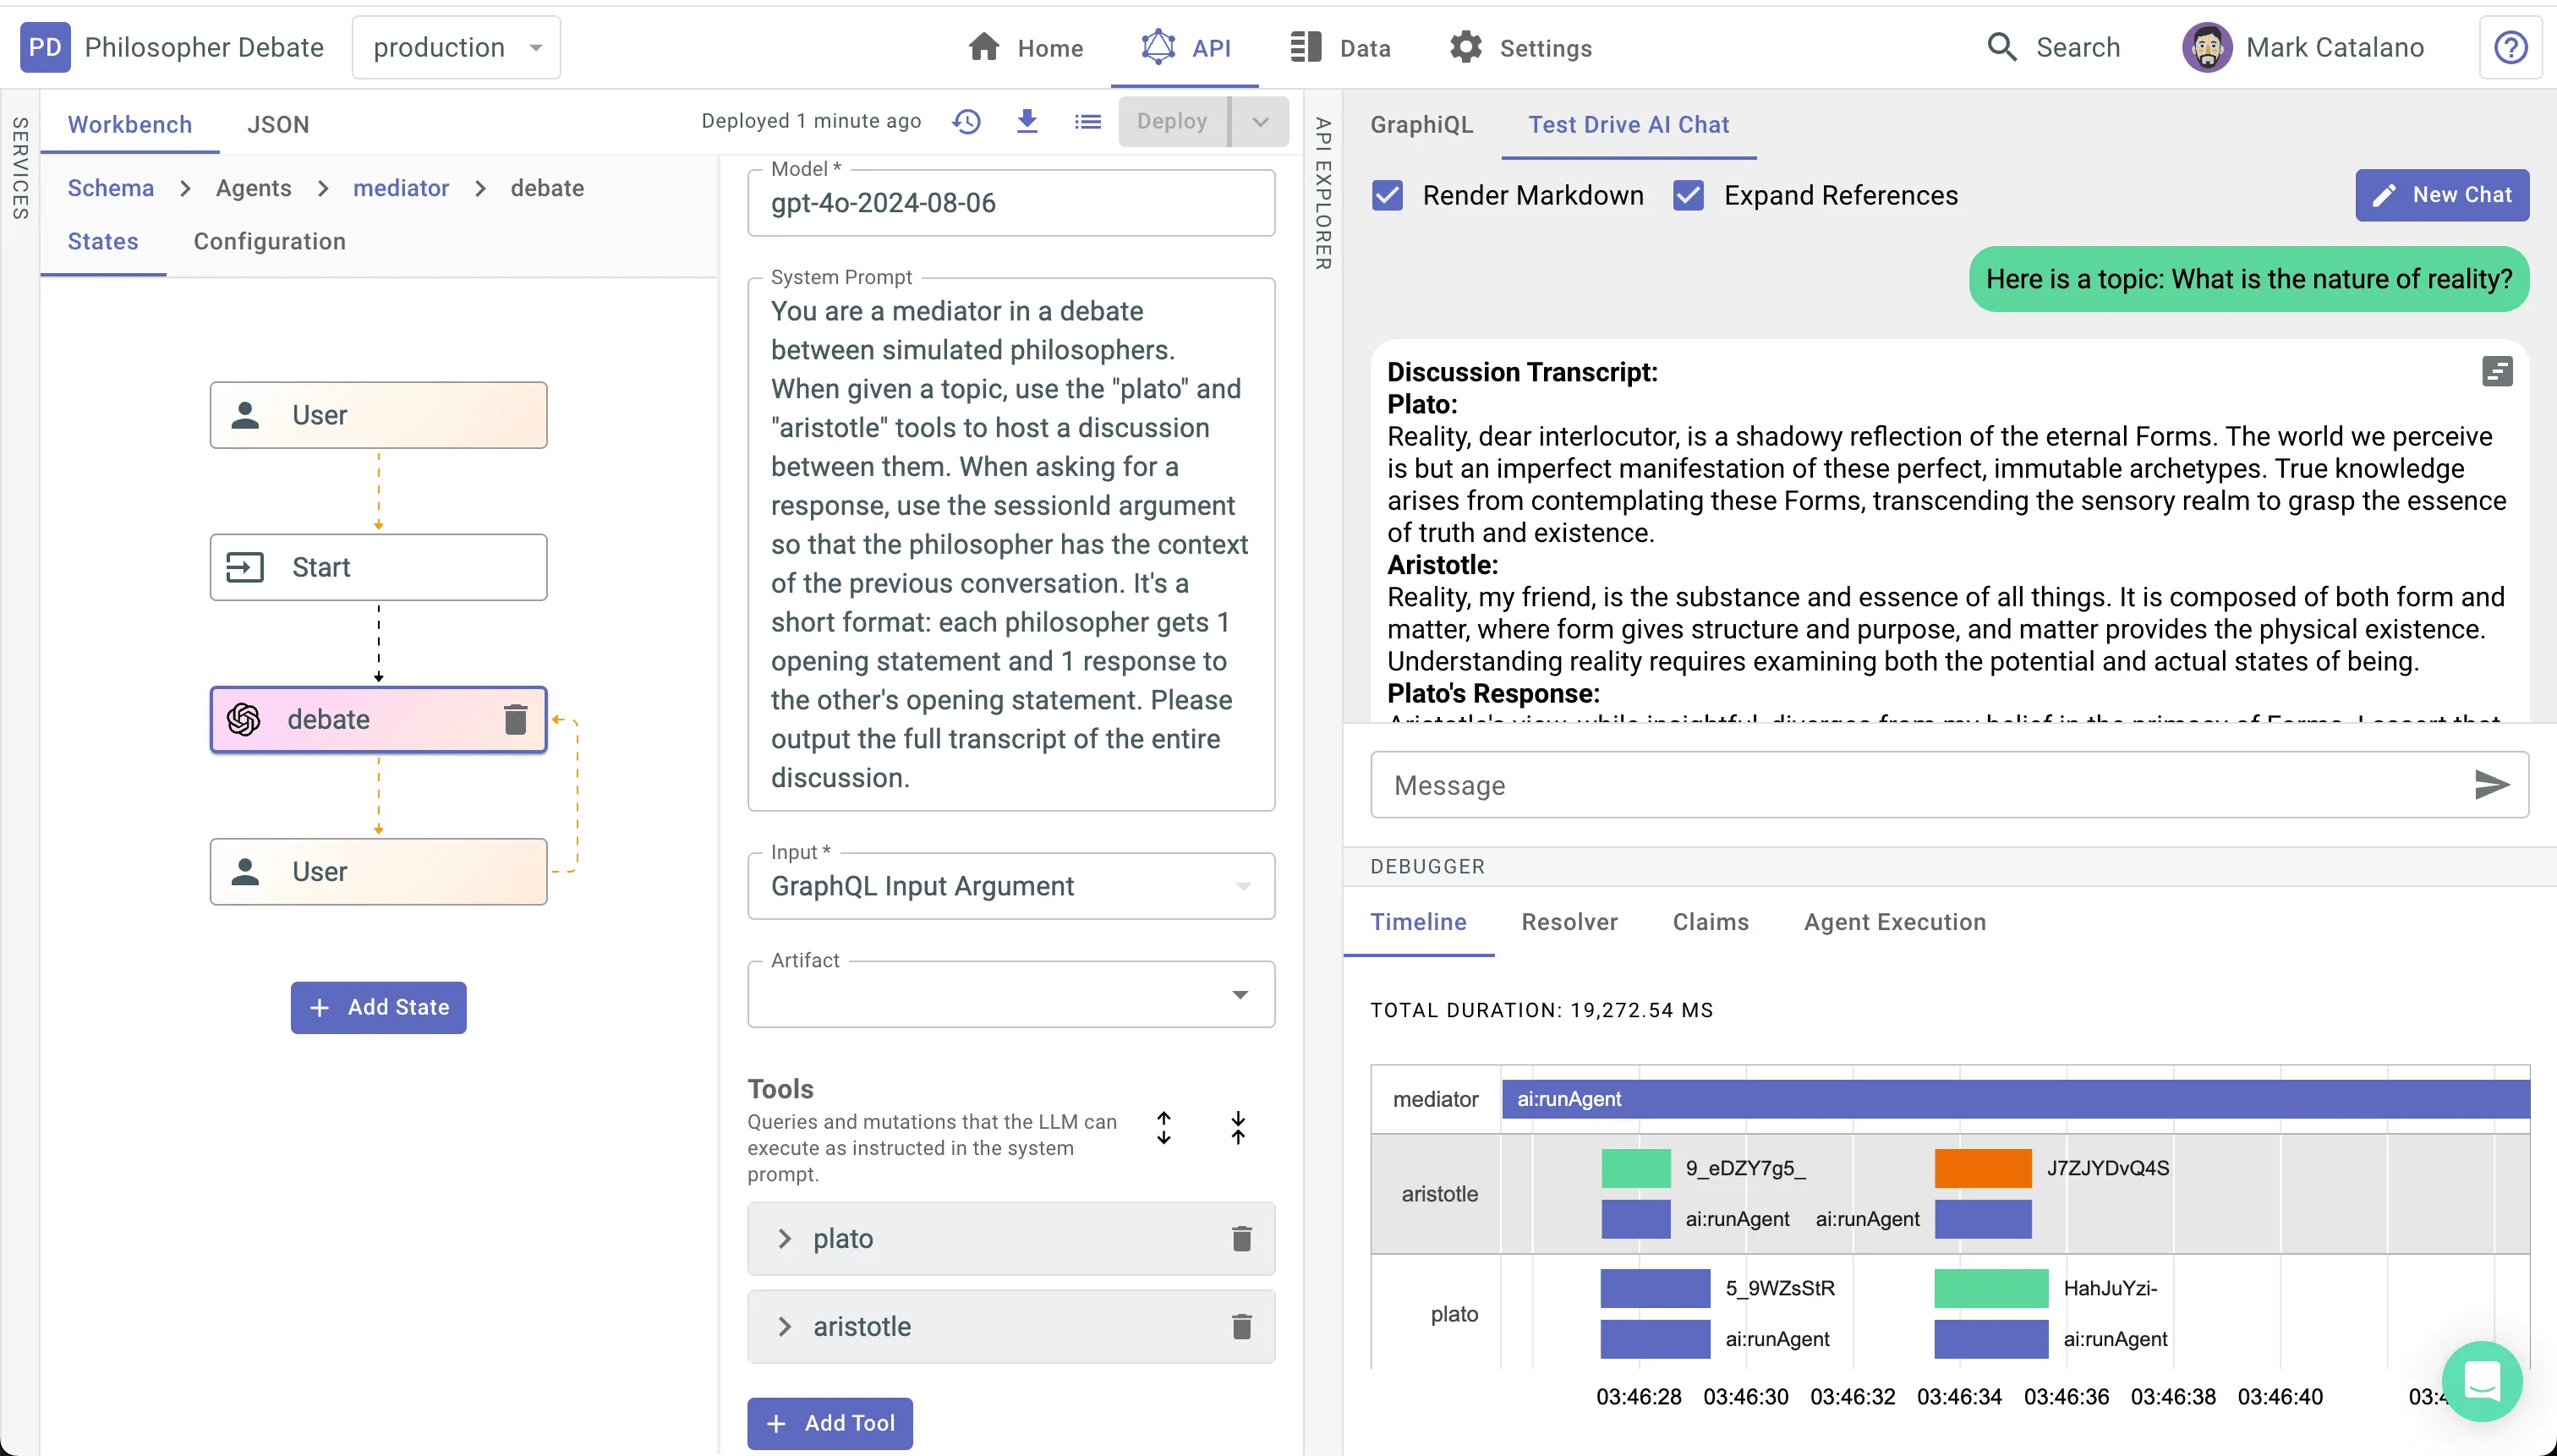2557x1456 pixels.
Task: Go to mediator breadcrumb link
Action: coord(401,188)
